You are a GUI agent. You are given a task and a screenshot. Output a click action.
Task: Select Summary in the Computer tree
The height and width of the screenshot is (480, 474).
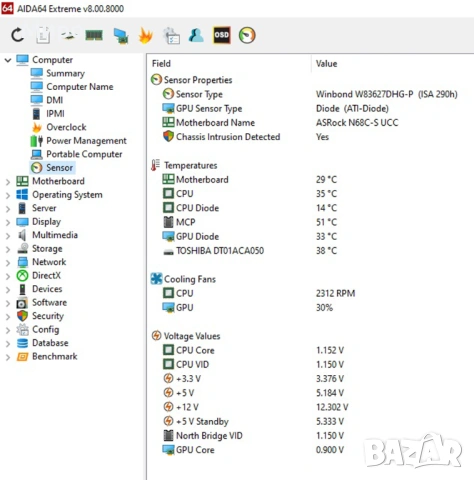click(65, 73)
